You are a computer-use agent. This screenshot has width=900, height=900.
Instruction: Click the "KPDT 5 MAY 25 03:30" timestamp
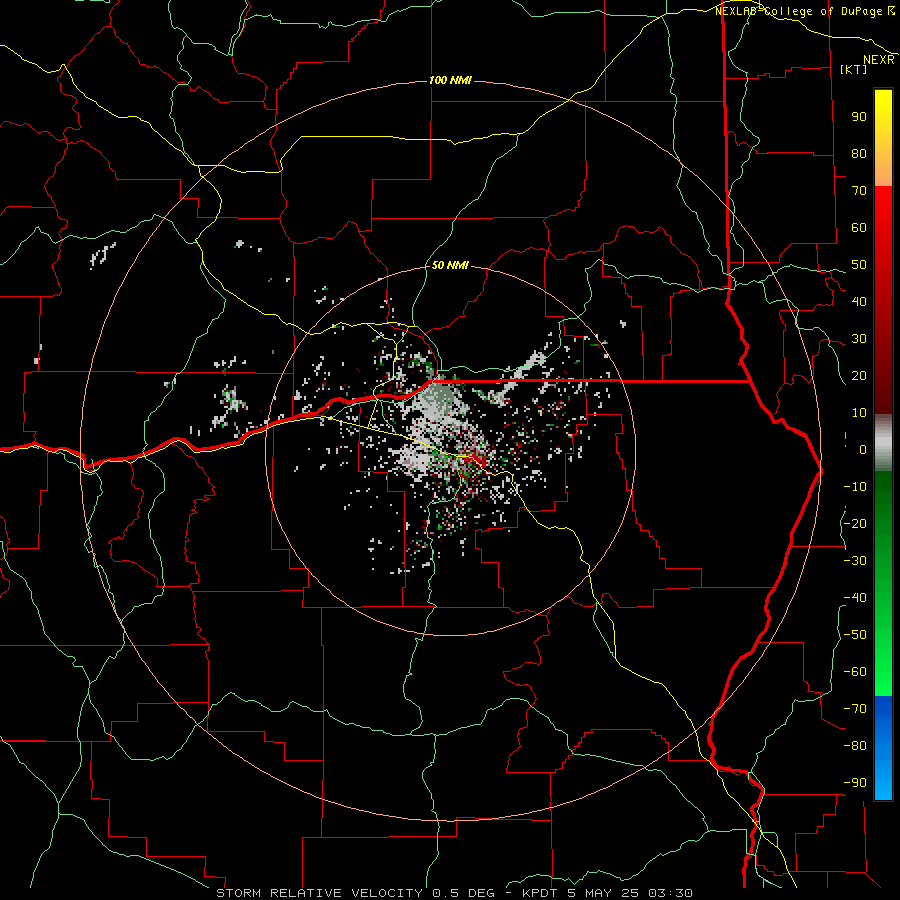(607, 893)
